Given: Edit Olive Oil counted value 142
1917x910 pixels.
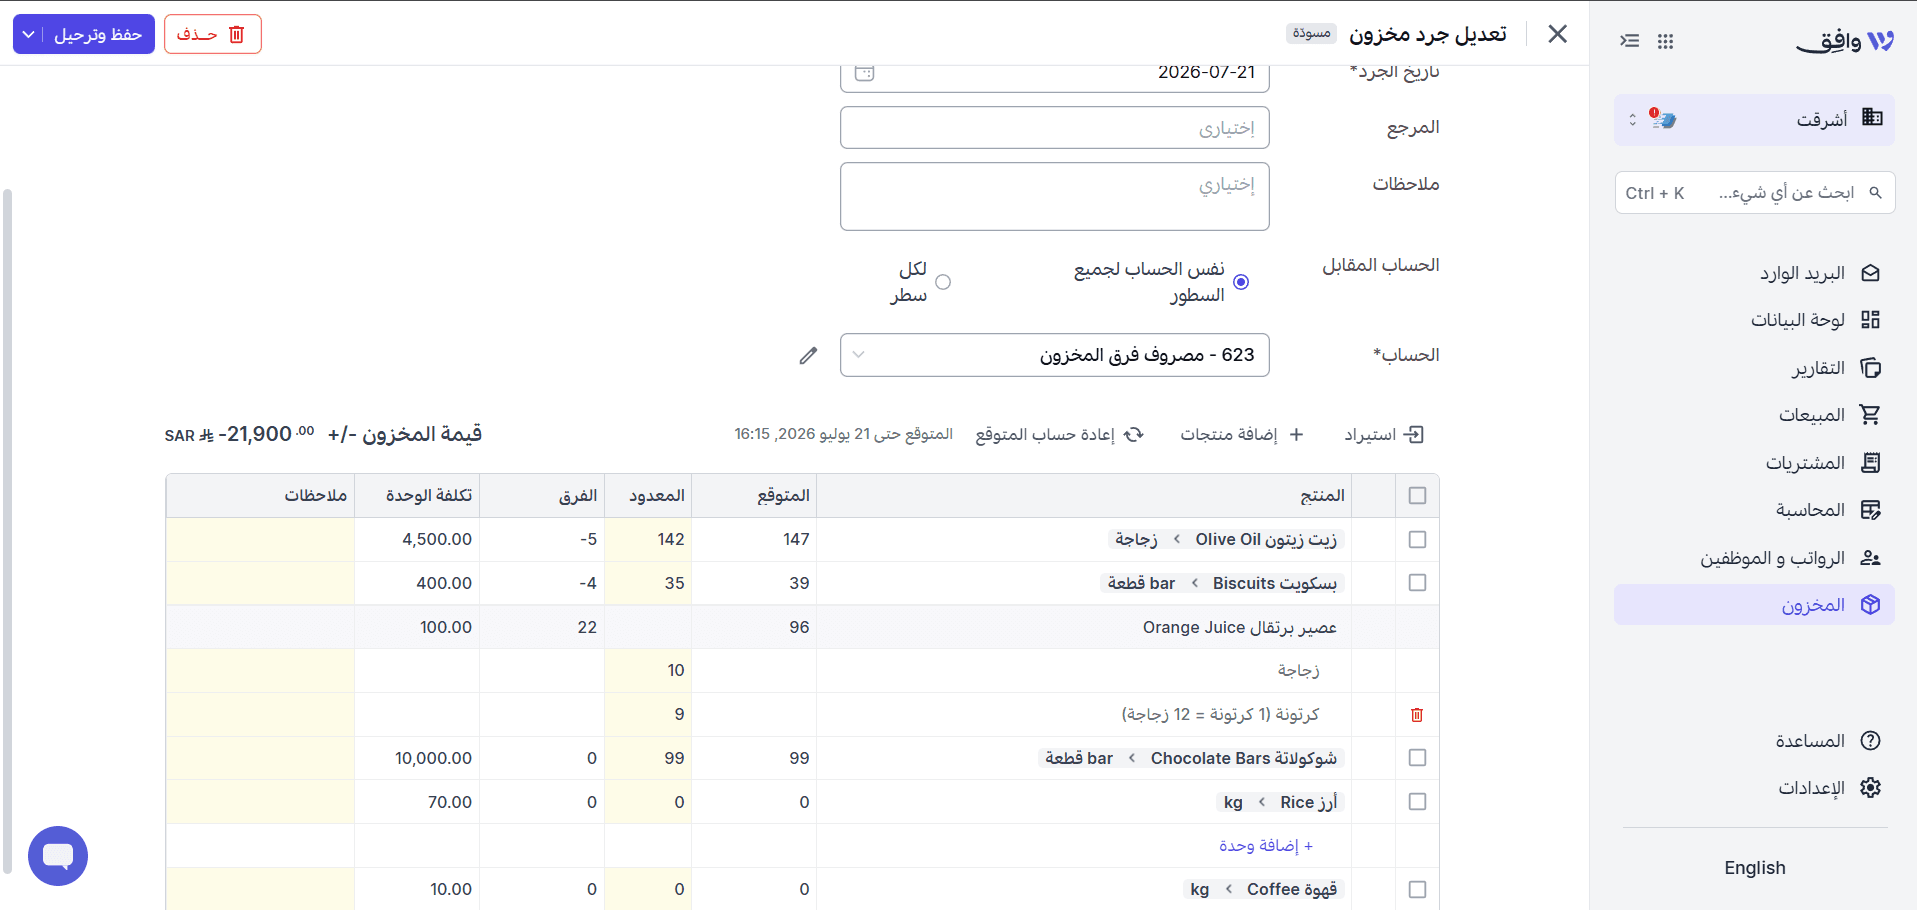Looking at the screenshot, I should pos(648,540).
